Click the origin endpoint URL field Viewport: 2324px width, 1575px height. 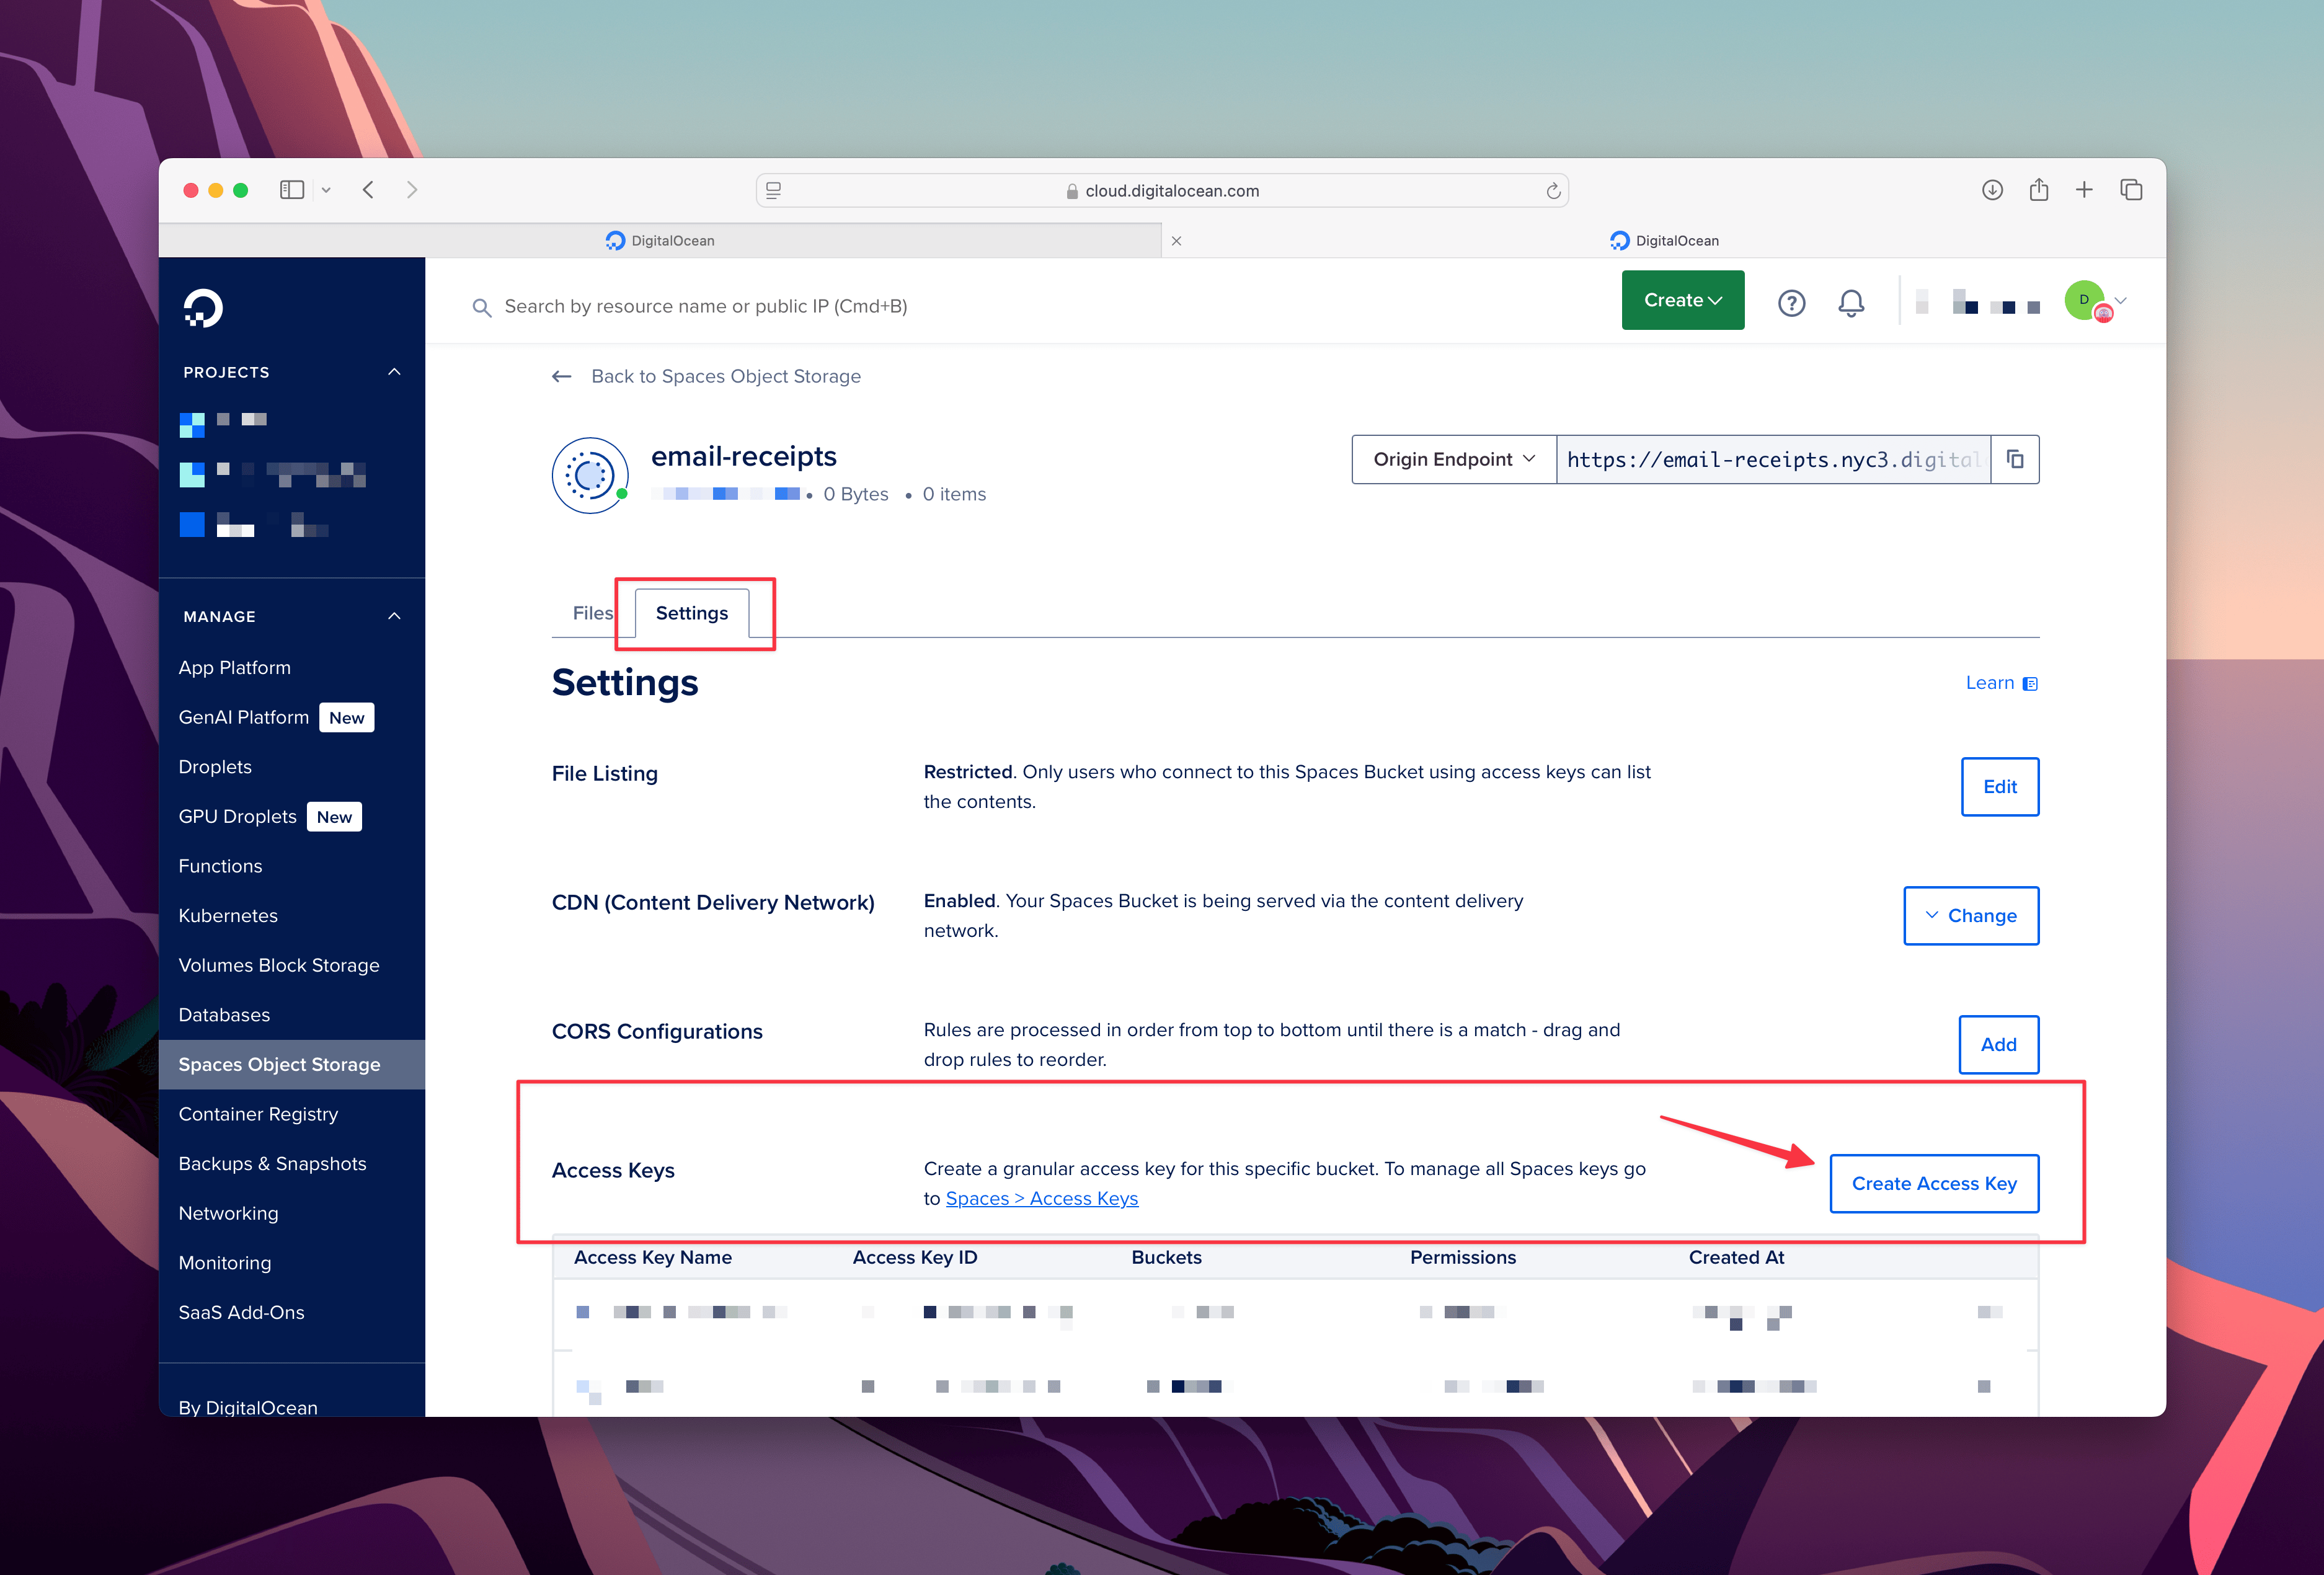point(1773,459)
